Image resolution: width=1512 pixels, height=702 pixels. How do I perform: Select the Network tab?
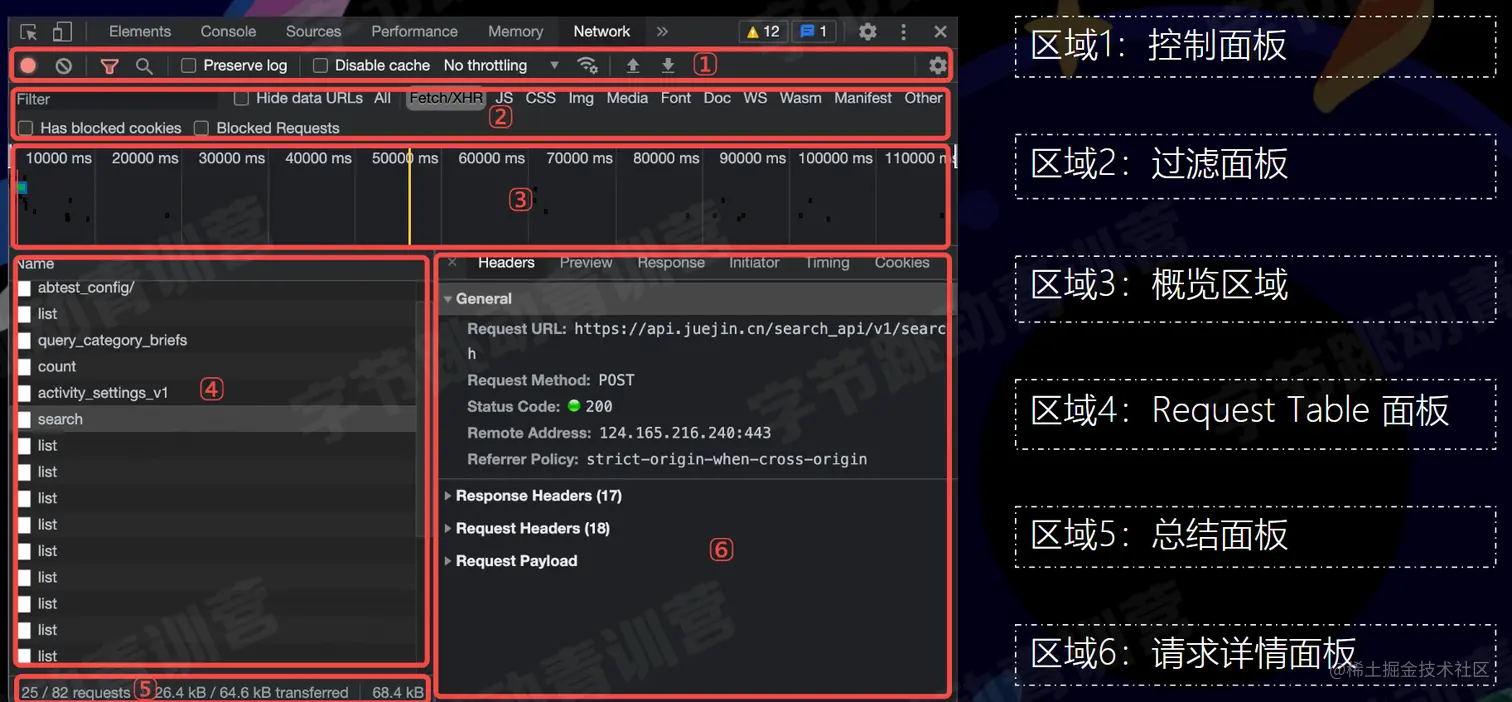602,32
